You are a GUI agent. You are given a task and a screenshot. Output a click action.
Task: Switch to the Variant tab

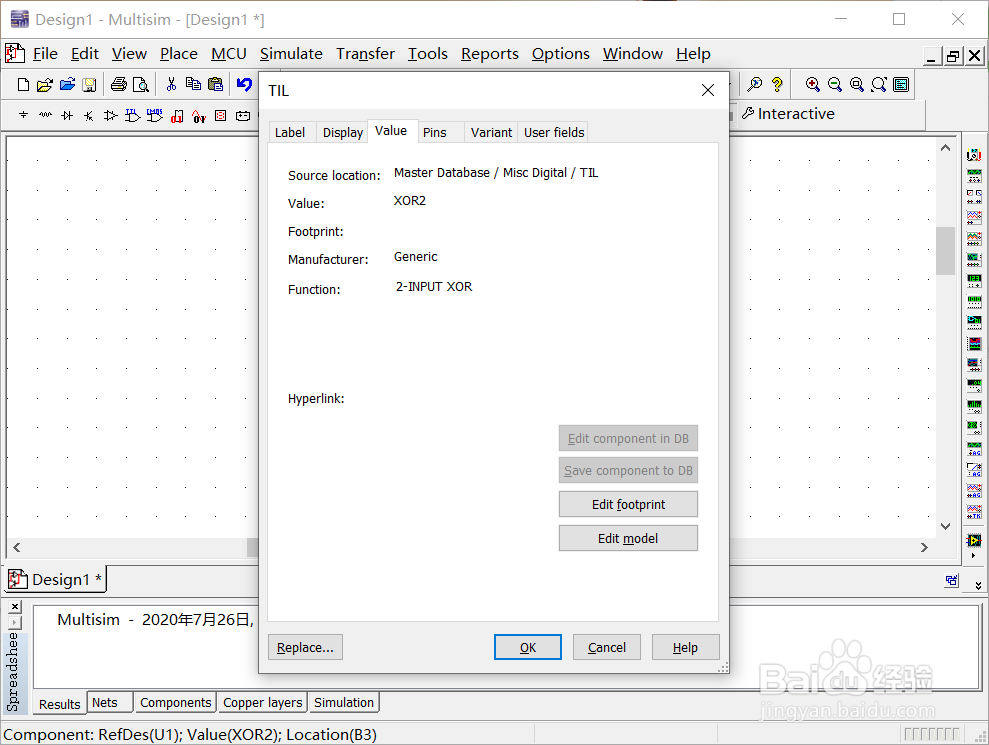(x=491, y=132)
